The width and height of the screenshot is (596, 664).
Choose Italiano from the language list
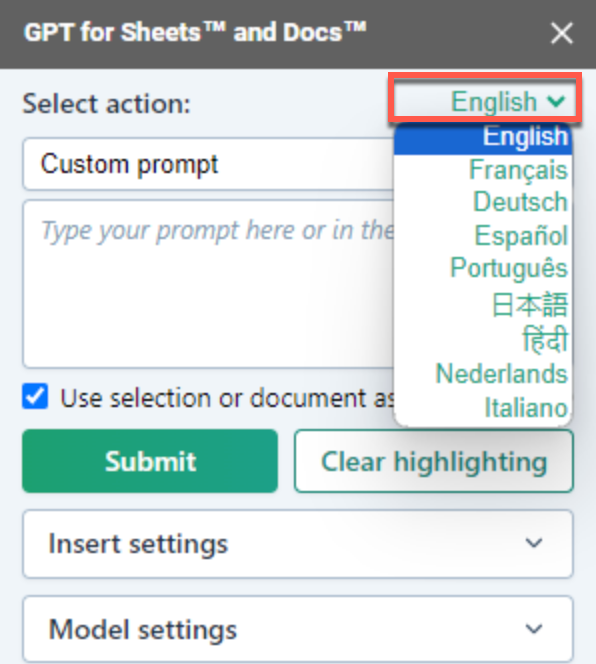point(483,408)
